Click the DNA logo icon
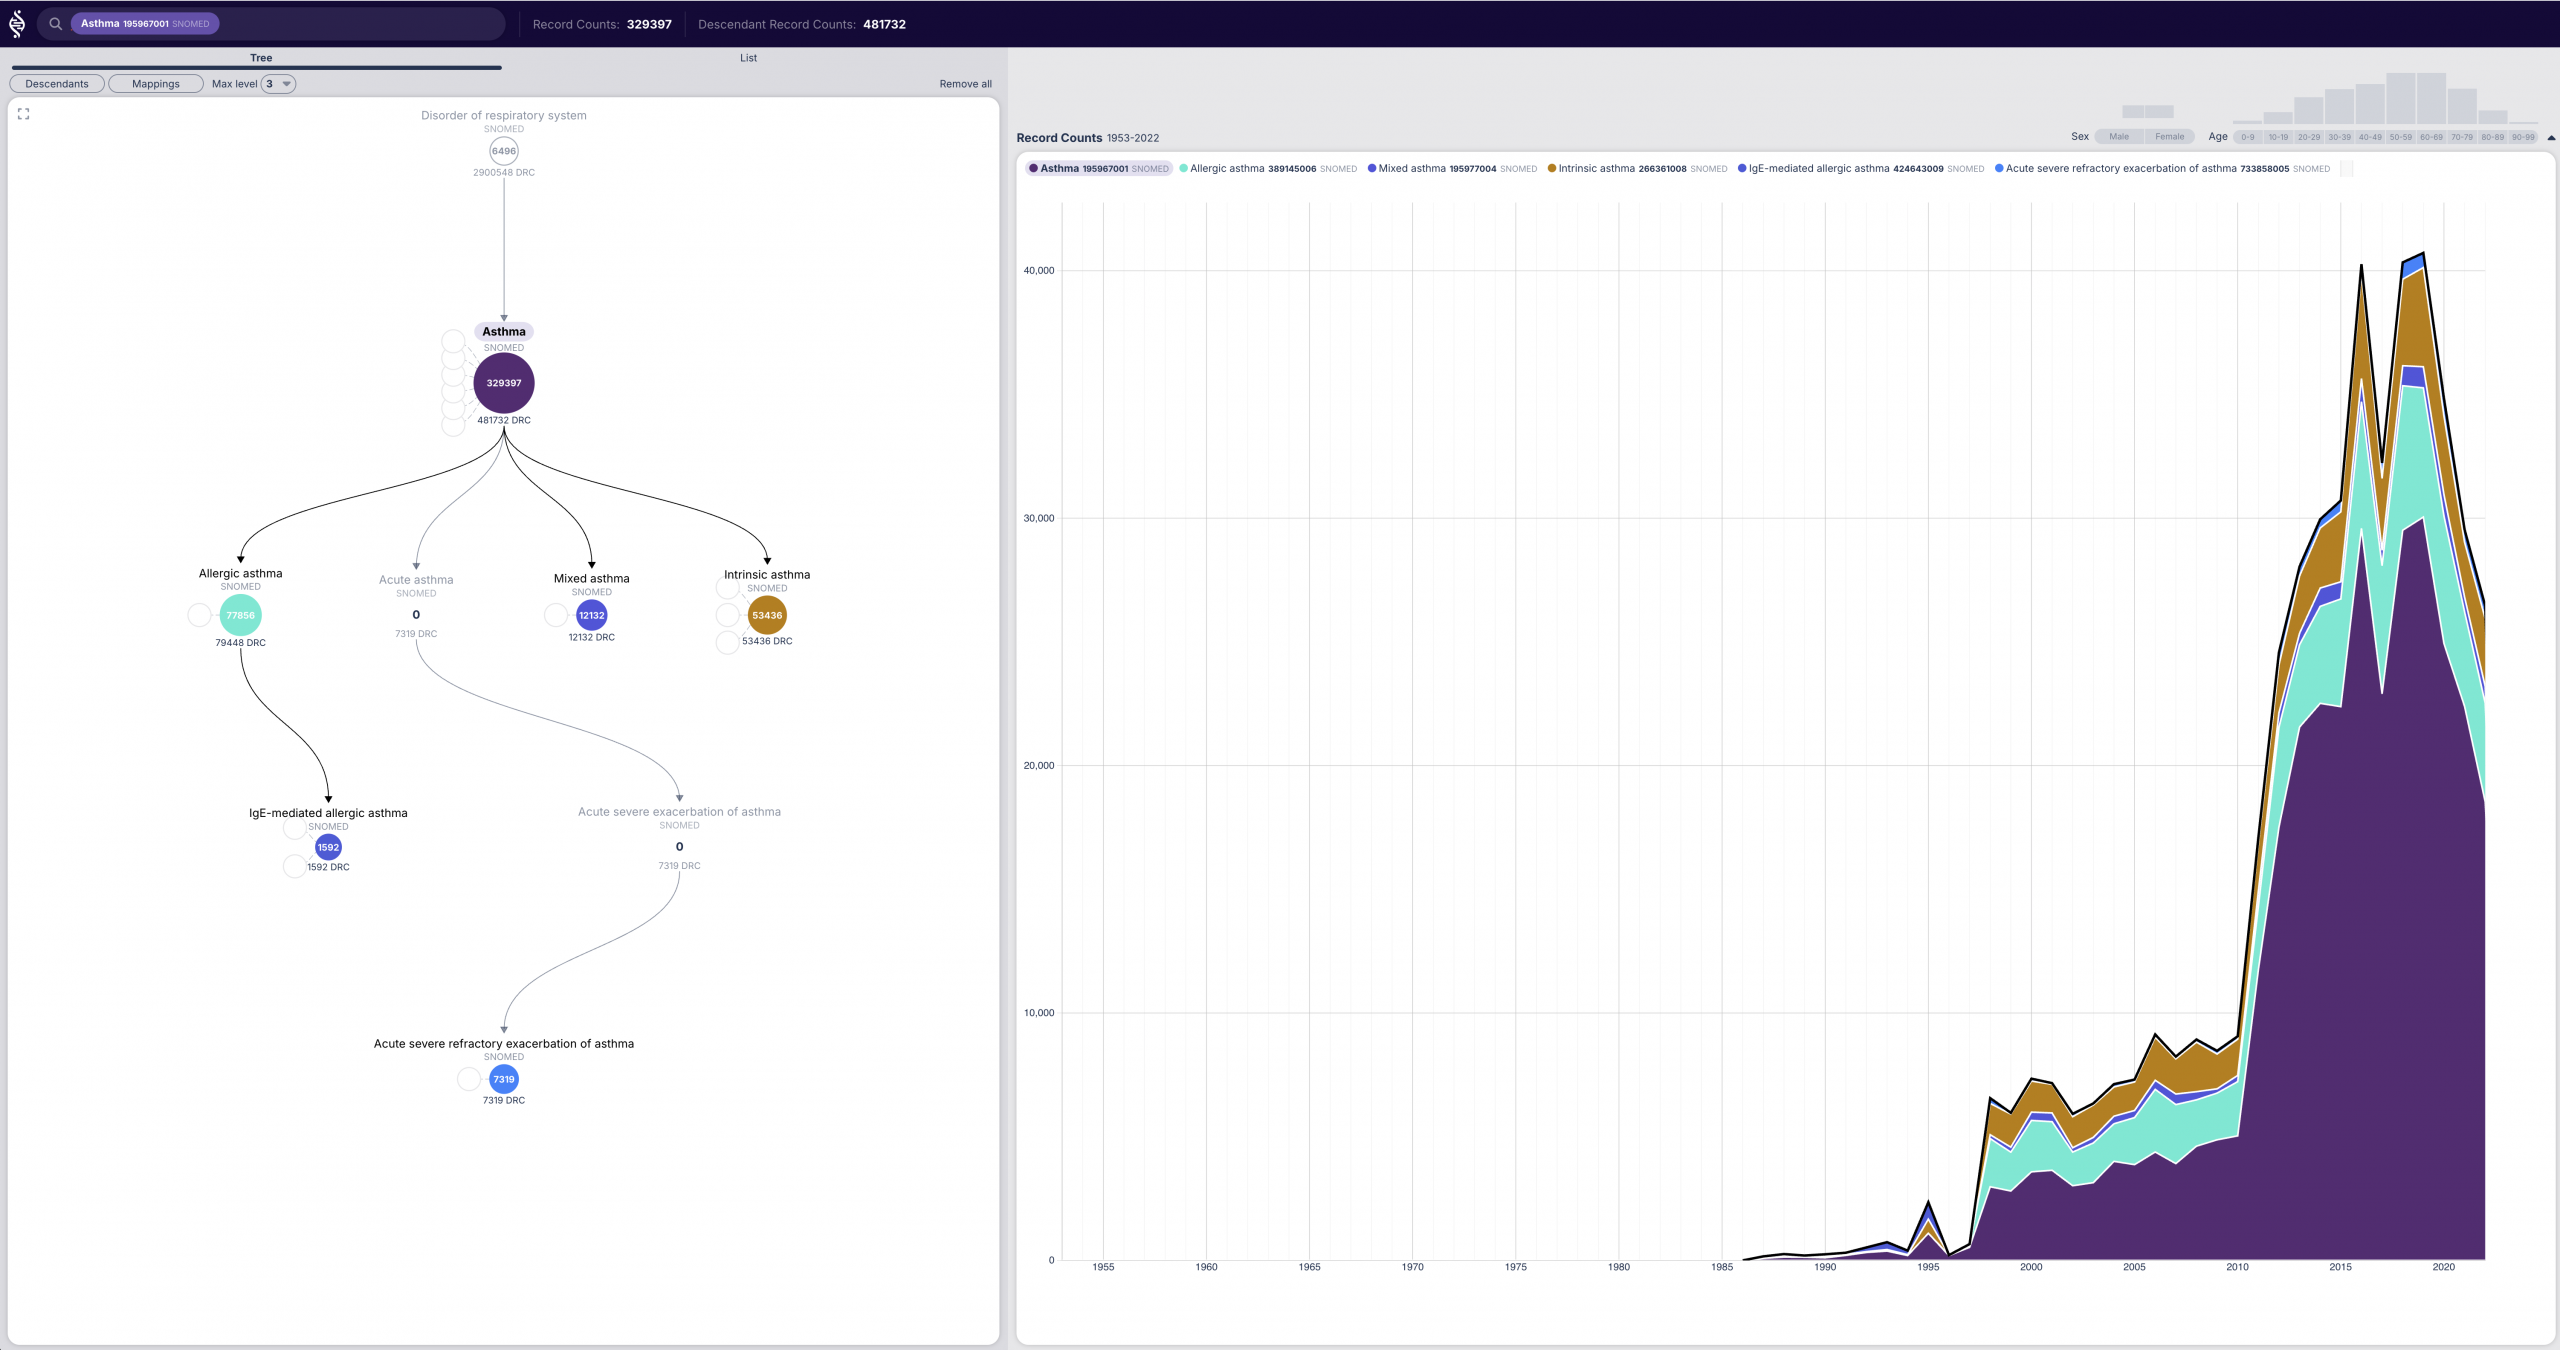The image size is (2560, 1350). 17,23
